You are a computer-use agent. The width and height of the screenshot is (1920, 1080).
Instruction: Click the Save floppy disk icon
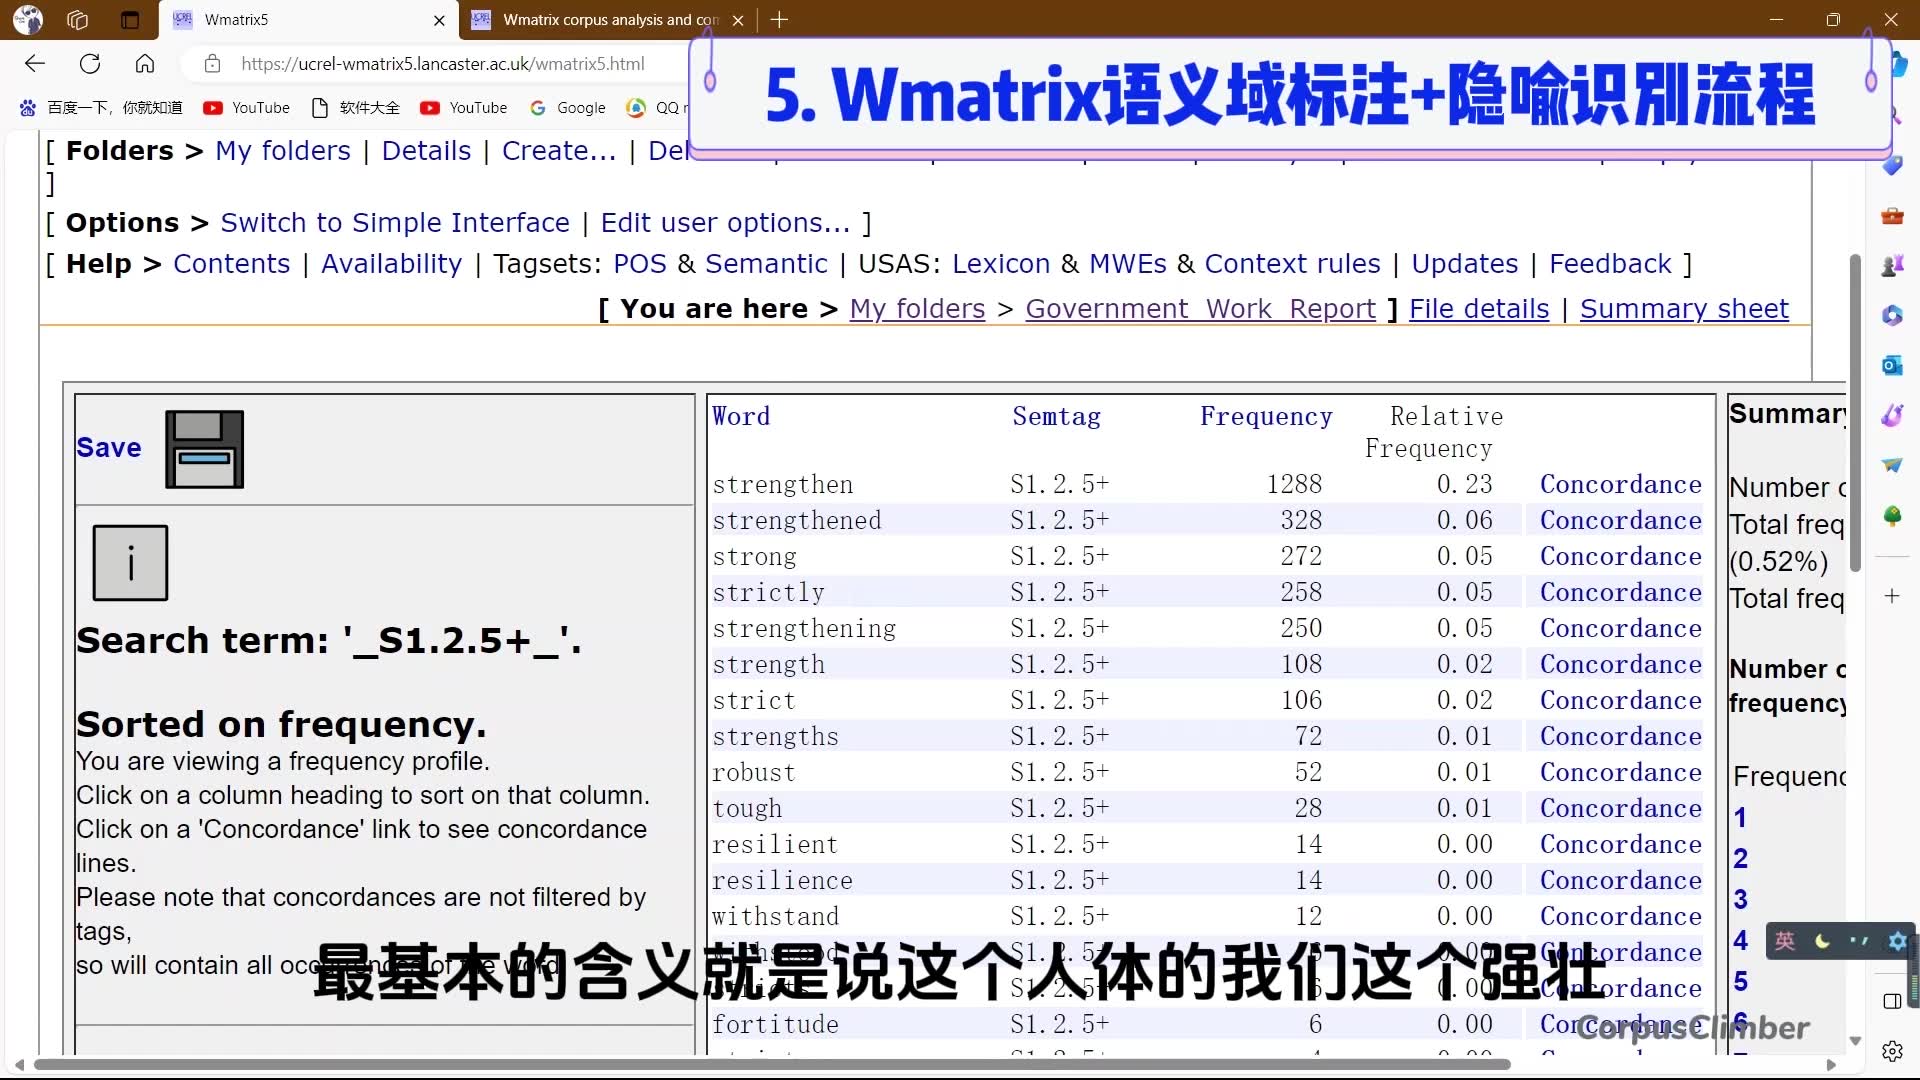tap(203, 448)
